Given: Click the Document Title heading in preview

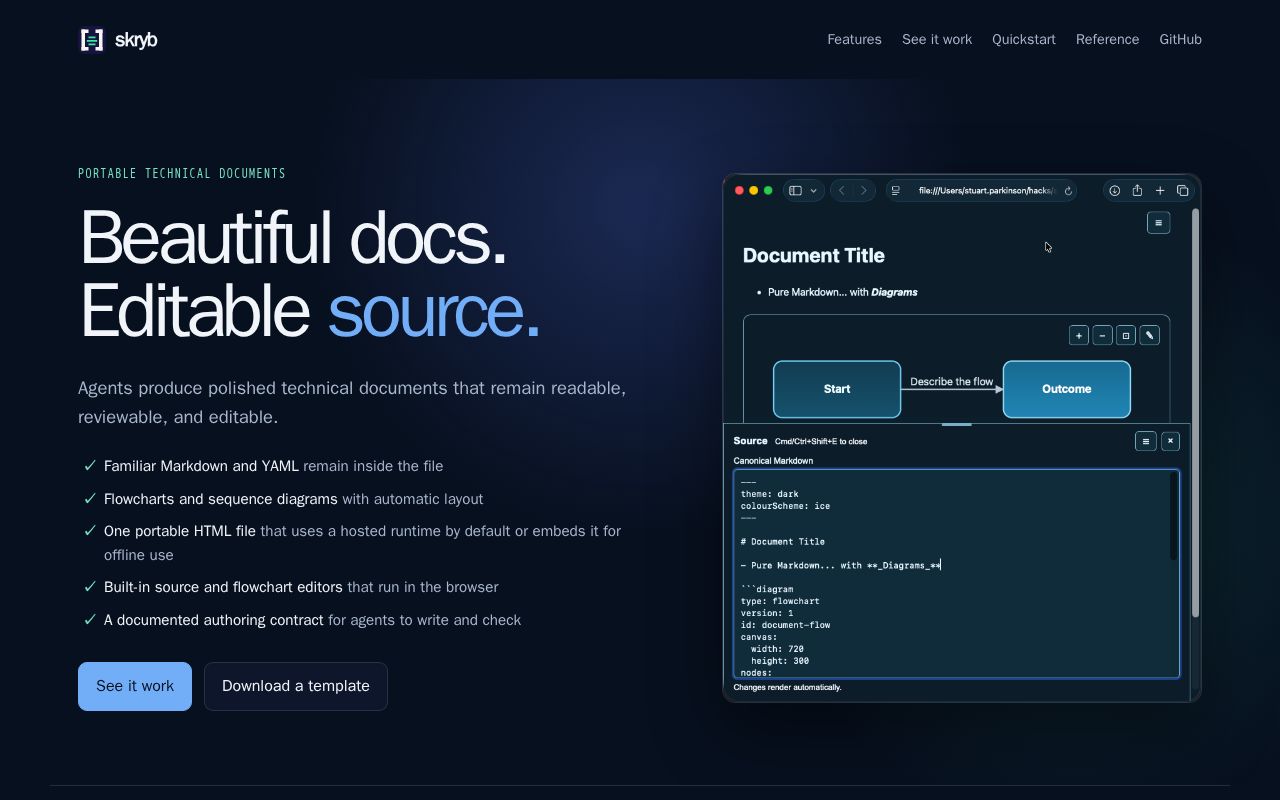Looking at the screenshot, I should coord(814,256).
